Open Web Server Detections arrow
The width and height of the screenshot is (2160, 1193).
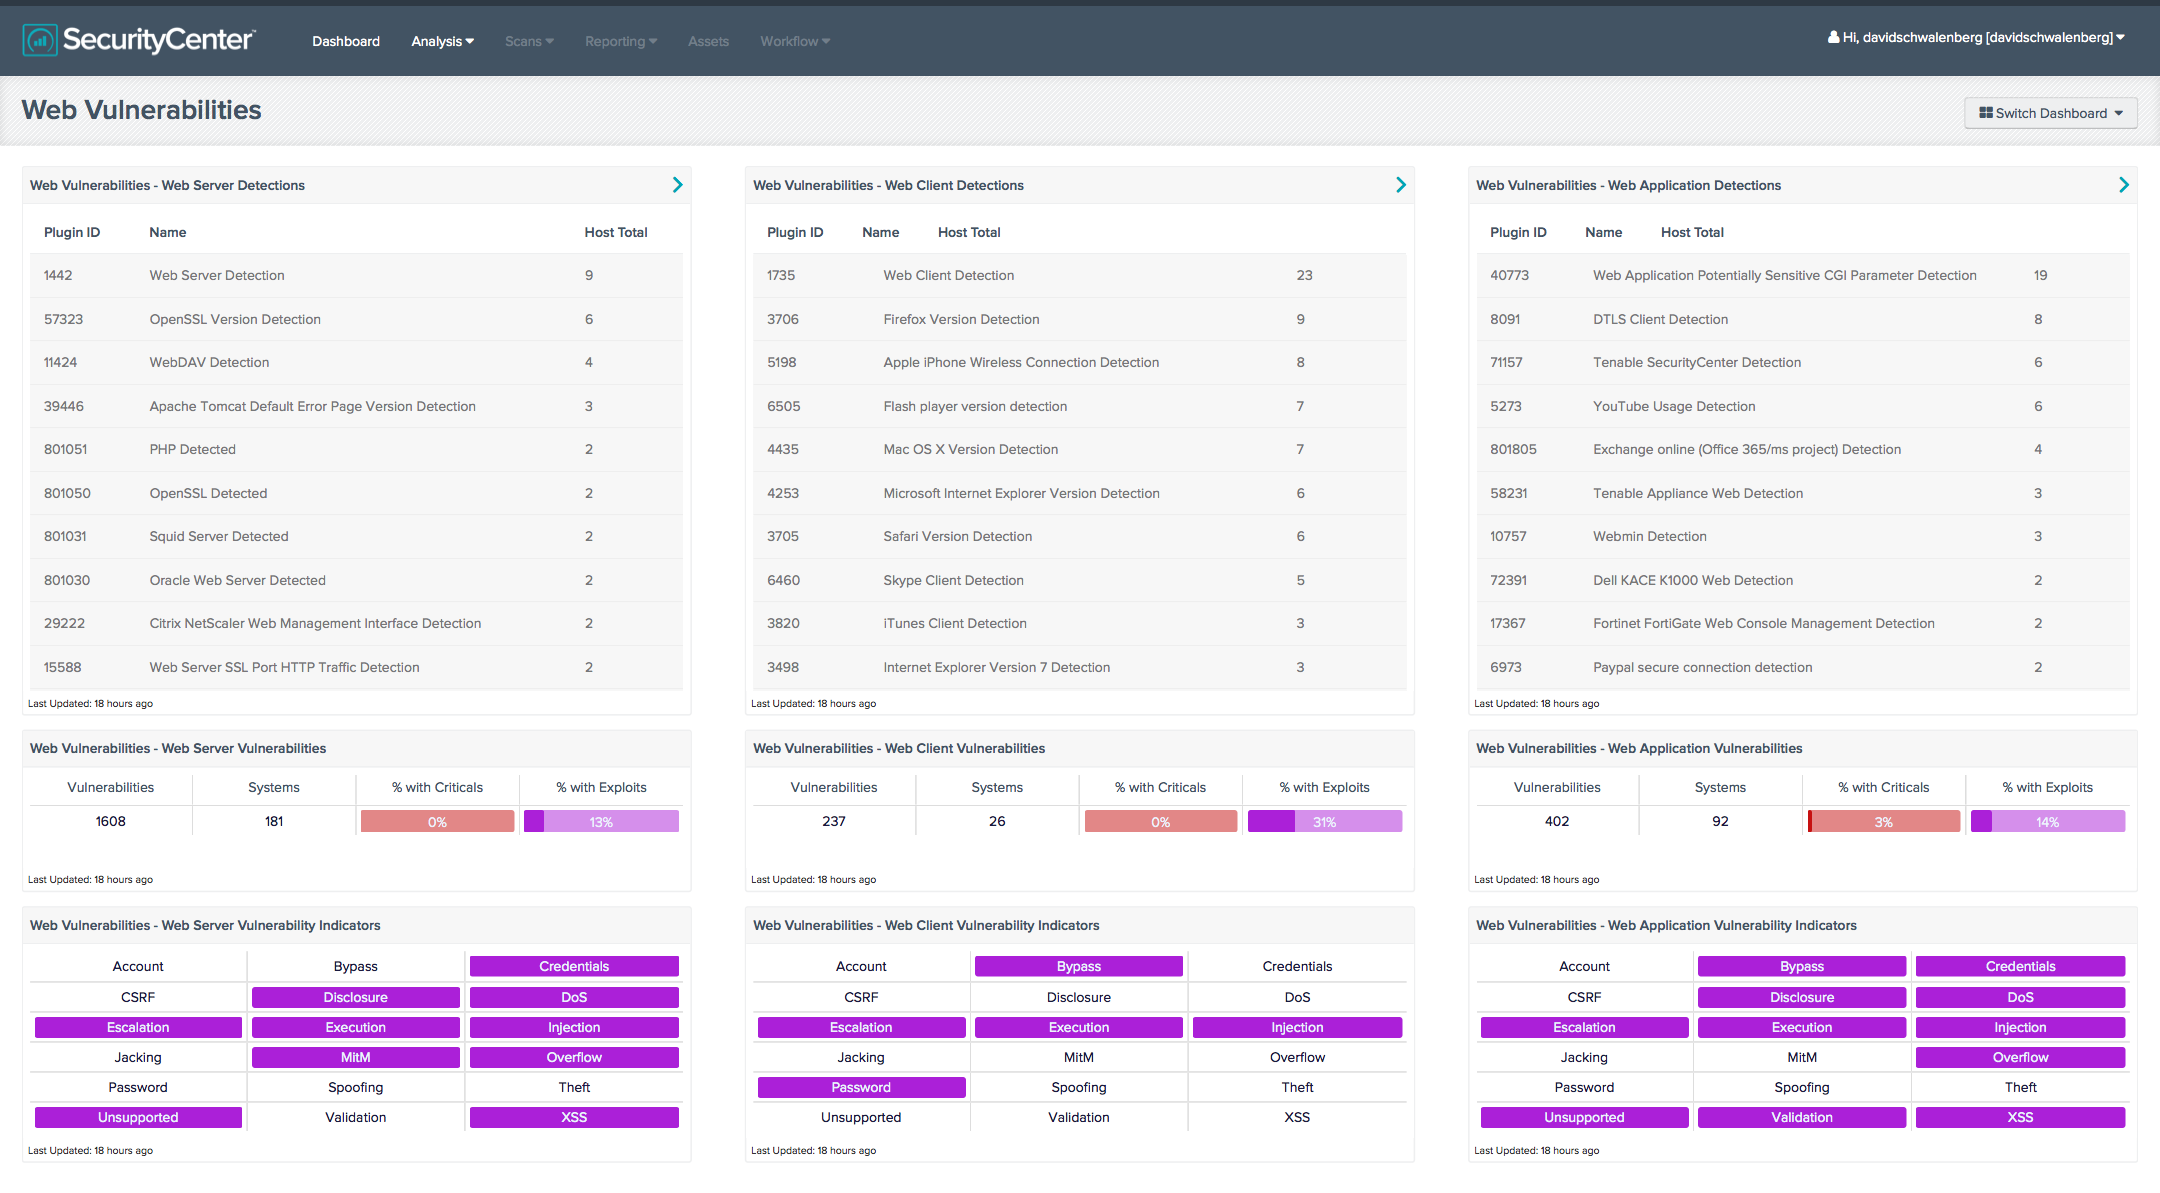pyautogui.click(x=677, y=185)
